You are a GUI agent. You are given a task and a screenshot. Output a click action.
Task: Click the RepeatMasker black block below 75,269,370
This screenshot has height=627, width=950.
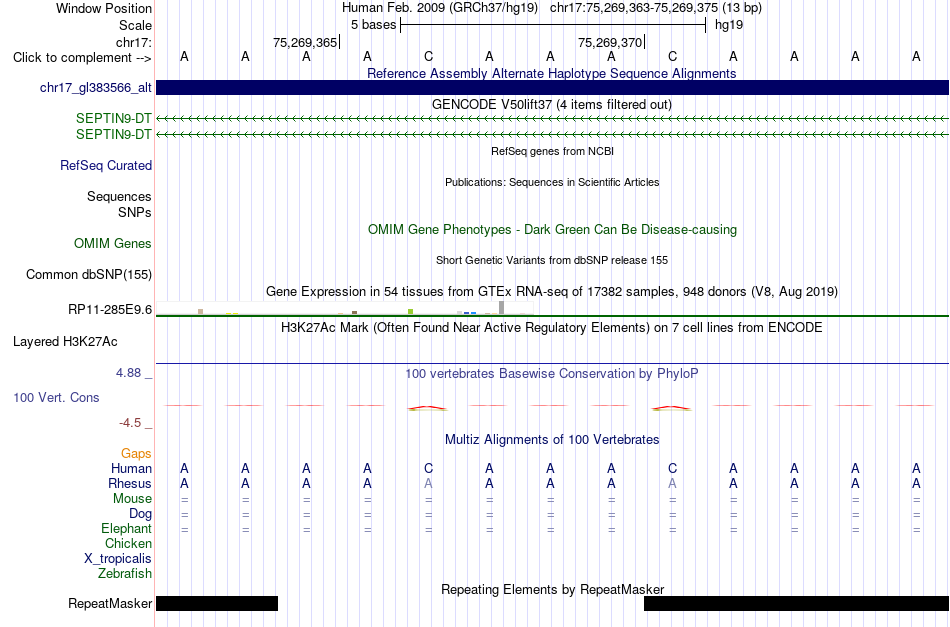[797, 603]
